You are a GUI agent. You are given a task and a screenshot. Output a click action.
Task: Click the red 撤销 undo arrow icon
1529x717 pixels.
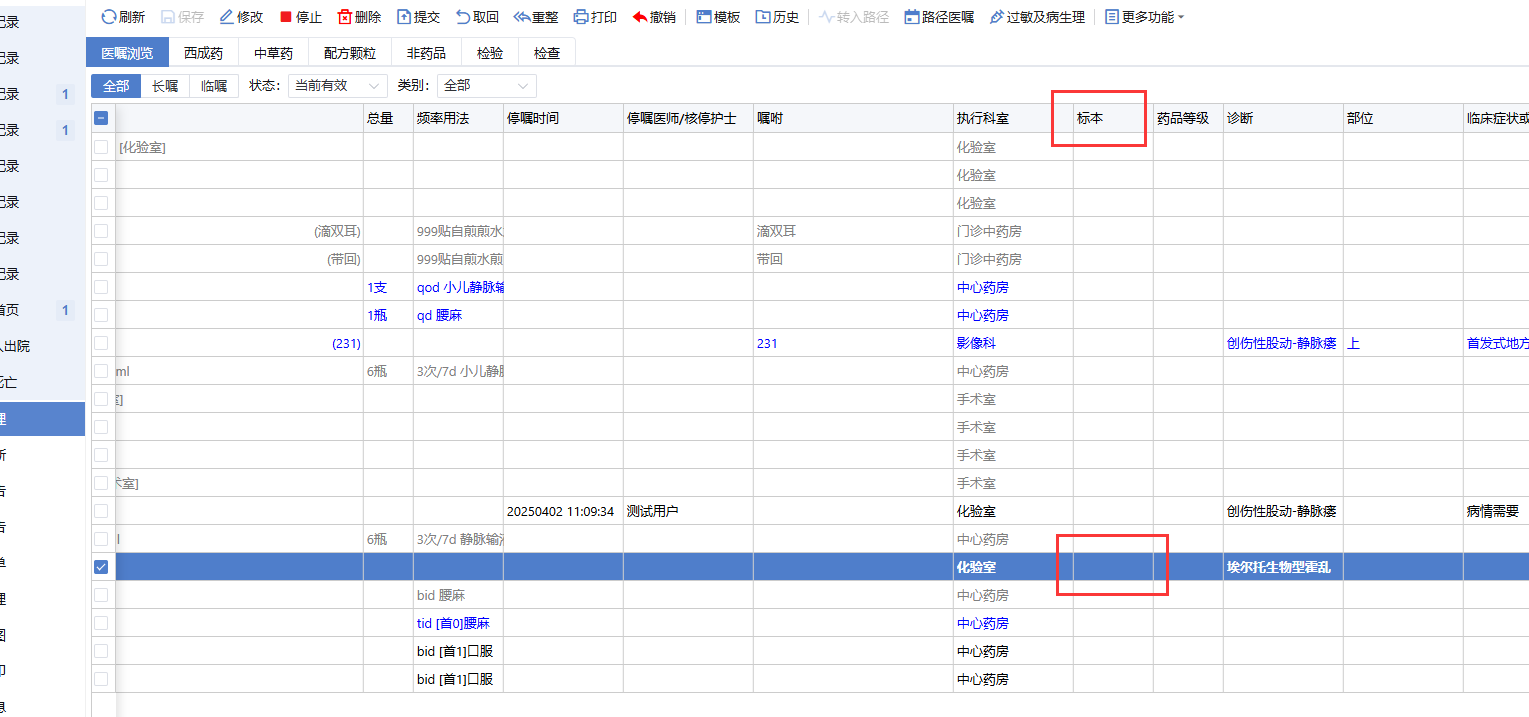(640, 17)
